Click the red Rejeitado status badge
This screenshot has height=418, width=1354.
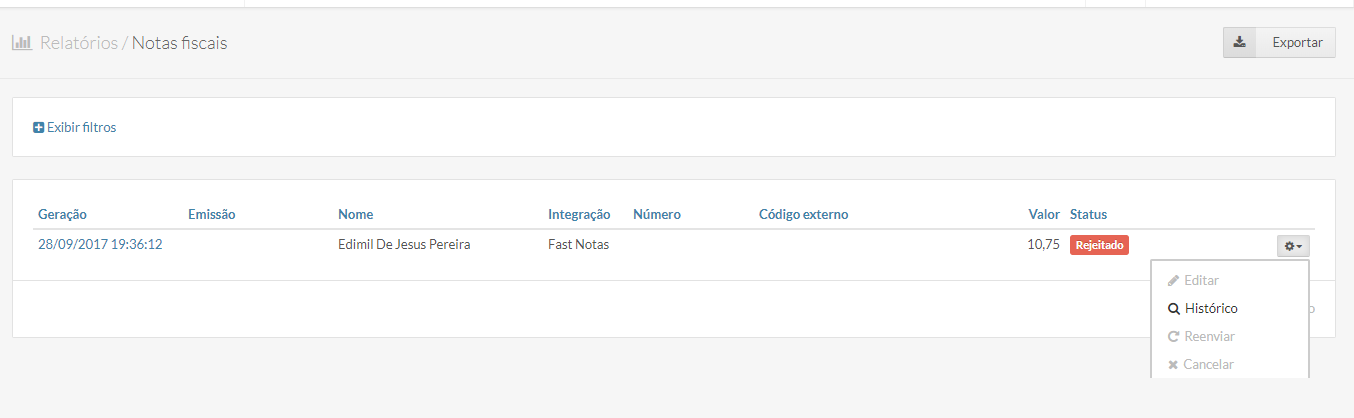[1099, 245]
